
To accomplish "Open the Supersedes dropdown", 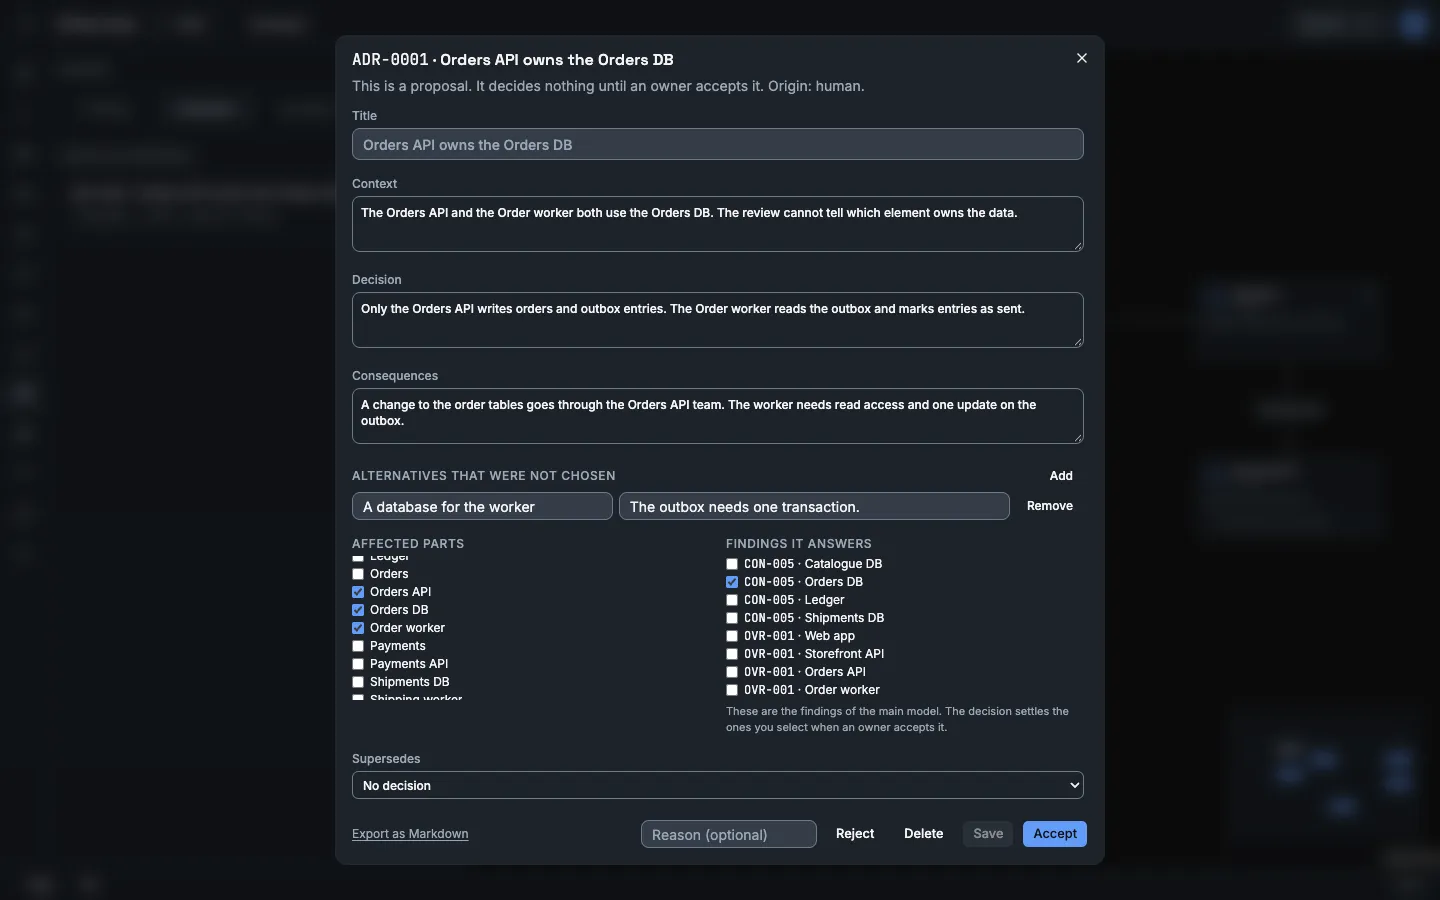I will point(718,785).
